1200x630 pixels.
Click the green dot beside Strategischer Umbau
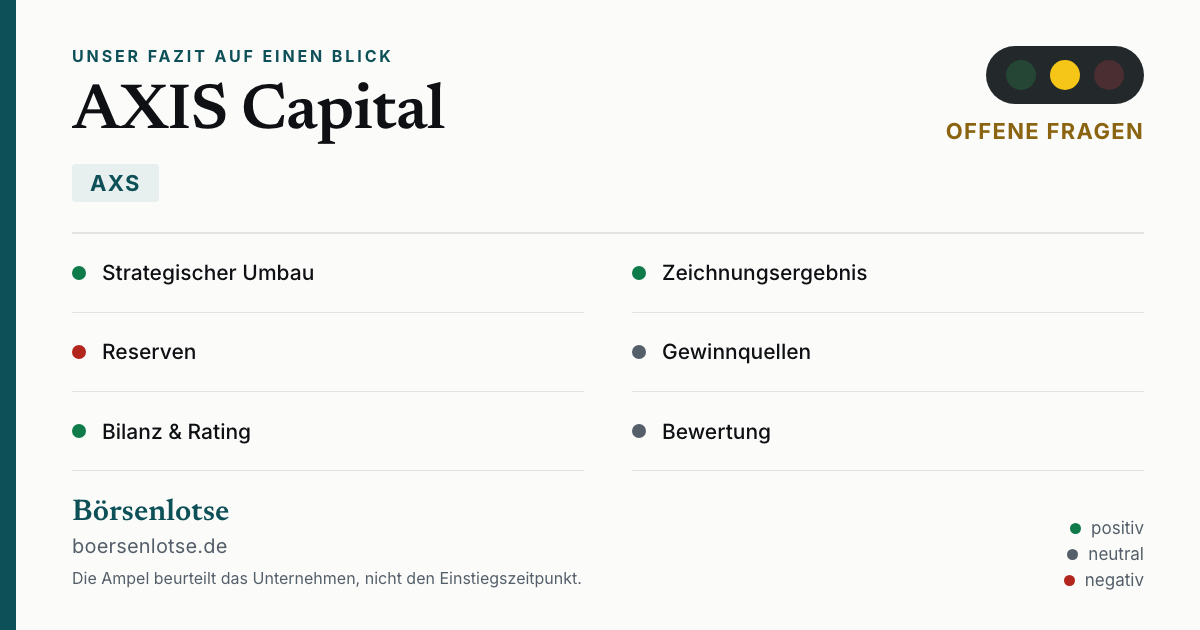click(79, 273)
